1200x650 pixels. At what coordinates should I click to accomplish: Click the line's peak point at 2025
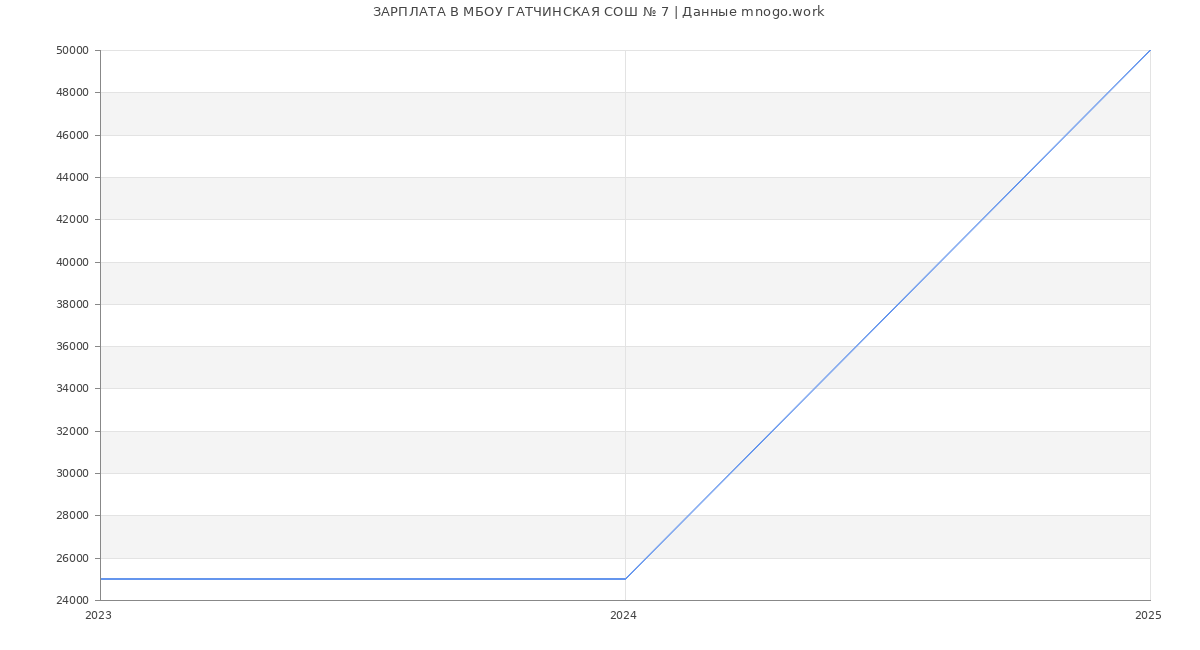pyautogui.click(x=1150, y=50)
